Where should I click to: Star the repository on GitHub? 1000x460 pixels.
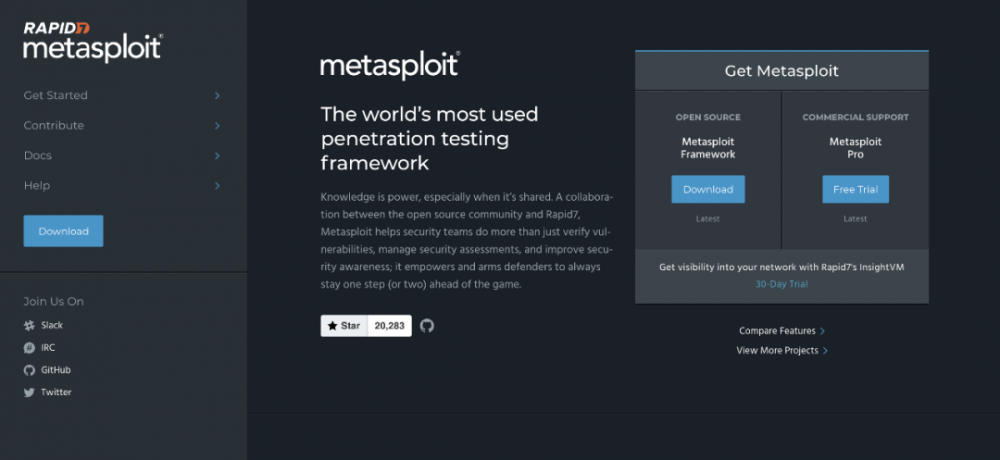(344, 326)
